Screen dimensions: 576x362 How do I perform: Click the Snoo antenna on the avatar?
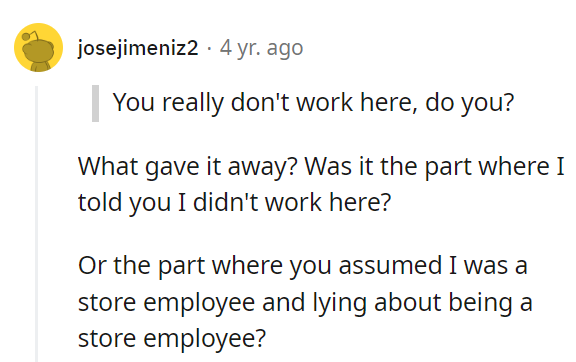pos(30,36)
